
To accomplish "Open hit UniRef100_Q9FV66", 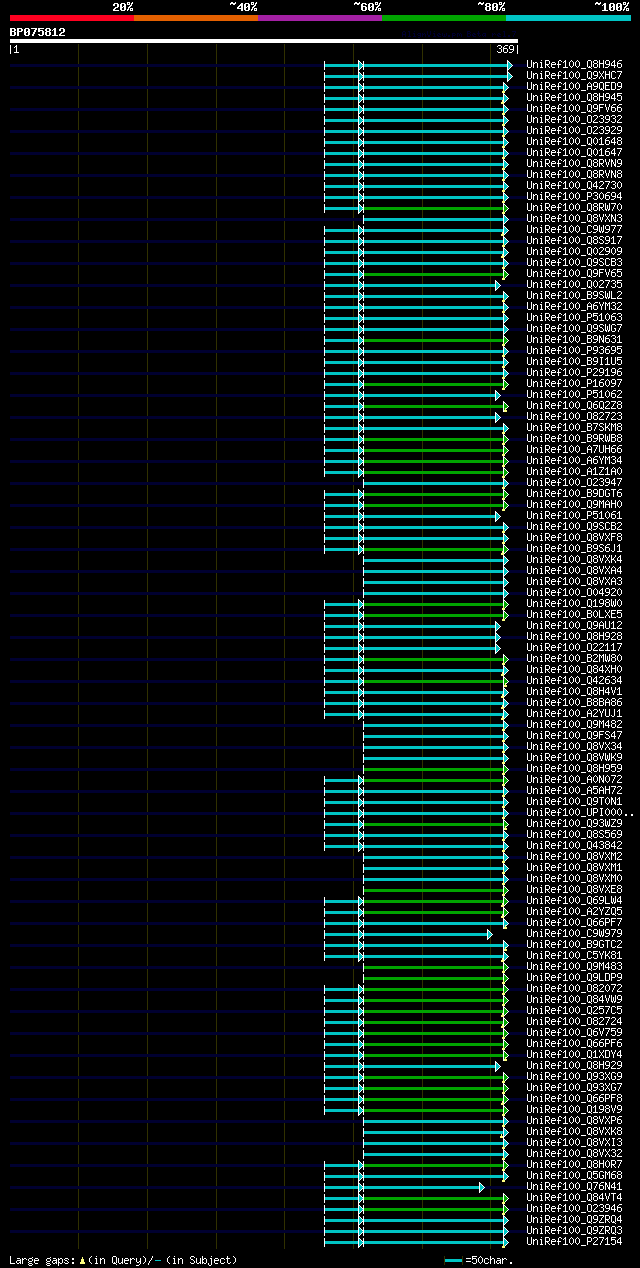I will 575,108.
